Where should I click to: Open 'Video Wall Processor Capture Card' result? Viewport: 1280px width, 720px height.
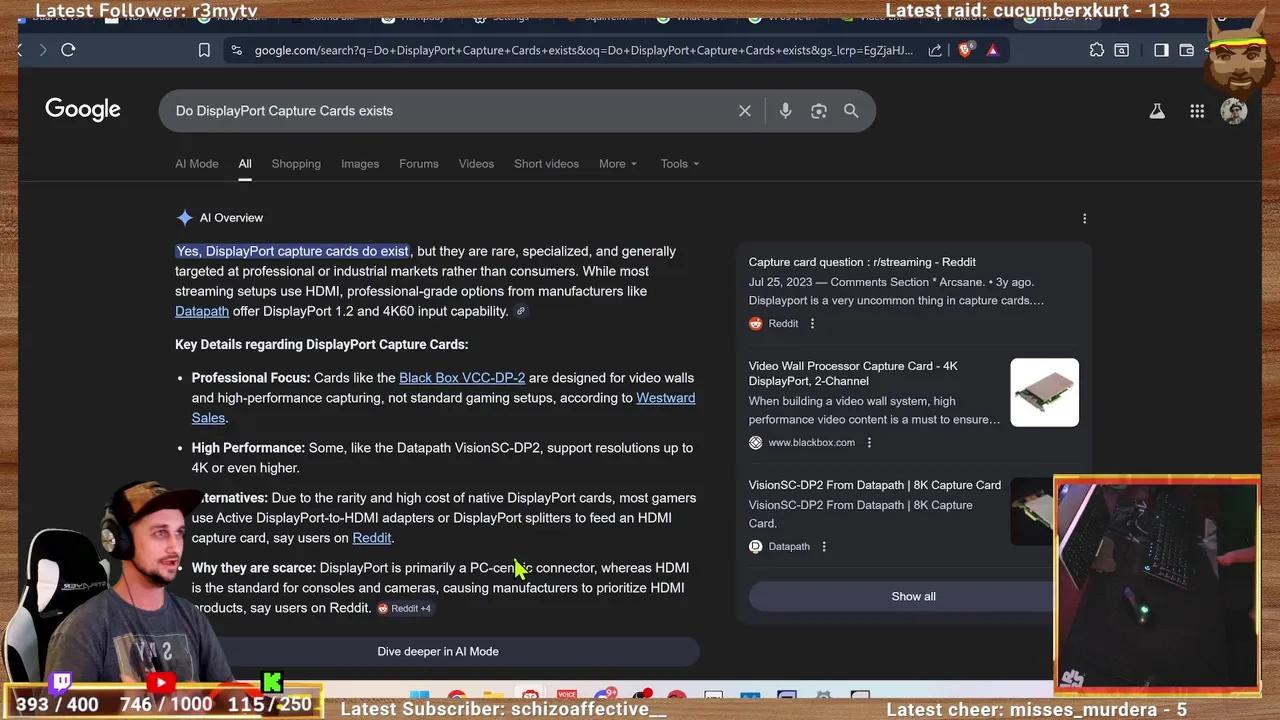click(x=853, y=373)
